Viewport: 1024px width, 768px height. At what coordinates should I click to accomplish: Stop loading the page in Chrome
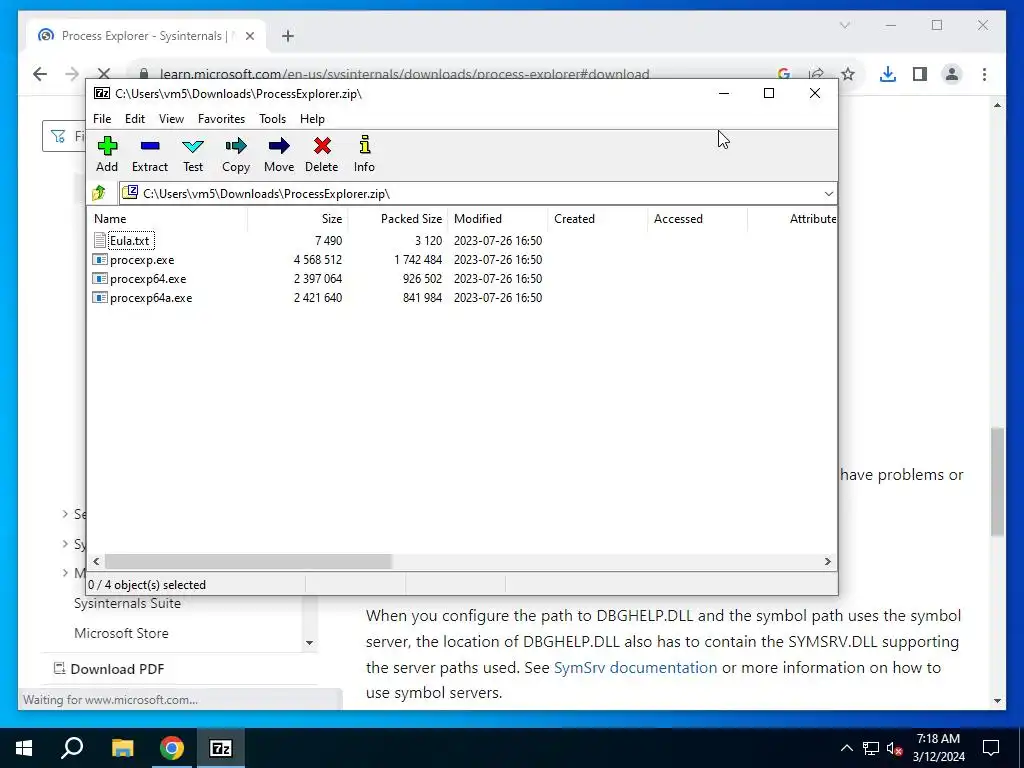(x=104, y=74)
